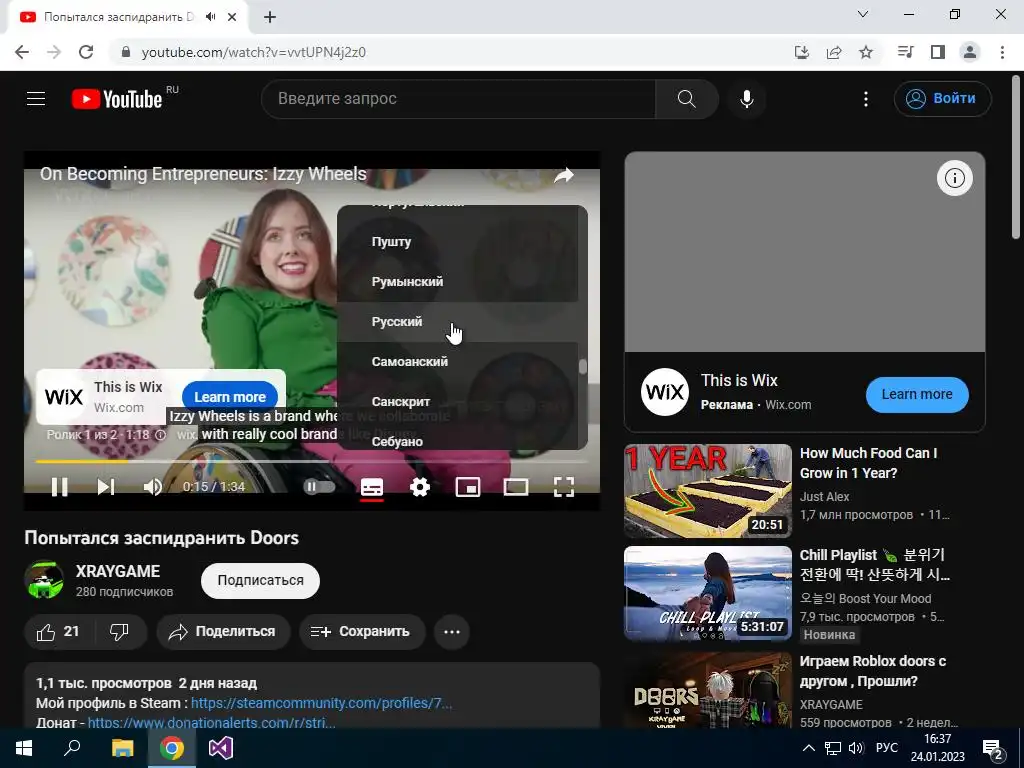The width and height of the screenshot is (1024, 768).
Task: Click ad info icon near Ролик 1 из 2
Action: click(x=161, y=434)
